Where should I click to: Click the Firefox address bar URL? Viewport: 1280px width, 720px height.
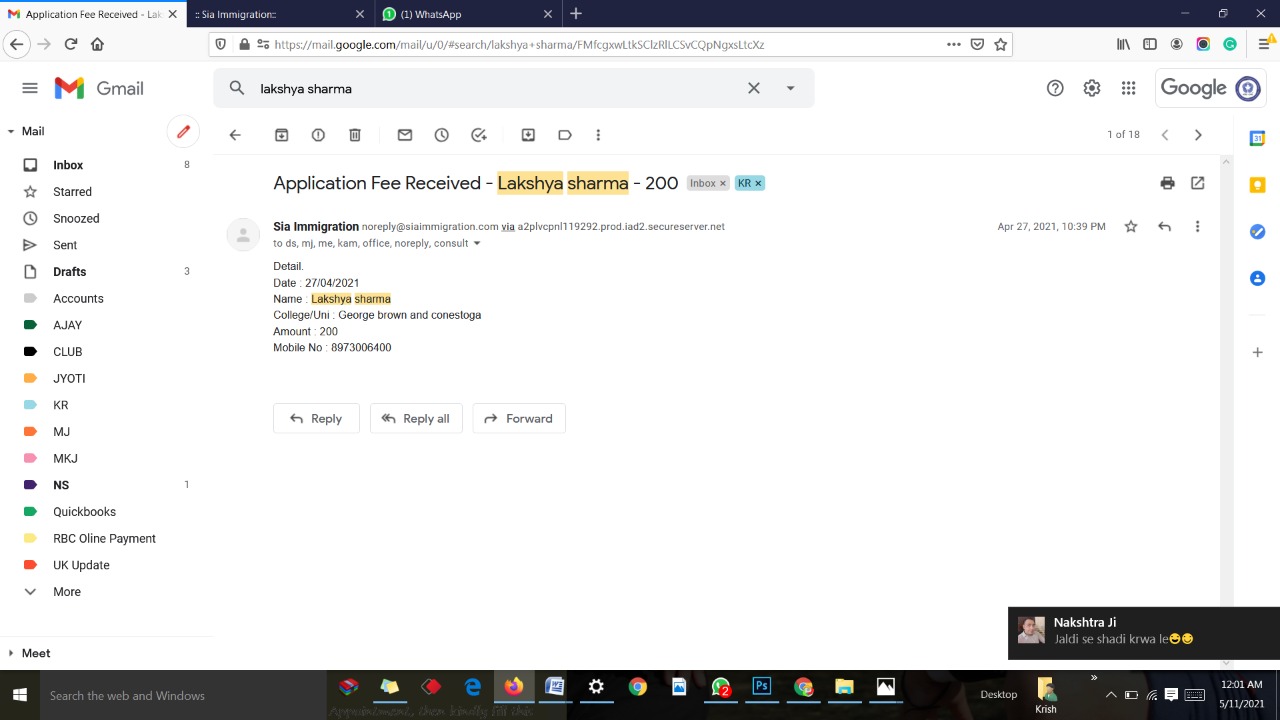[x=519, y=44]
